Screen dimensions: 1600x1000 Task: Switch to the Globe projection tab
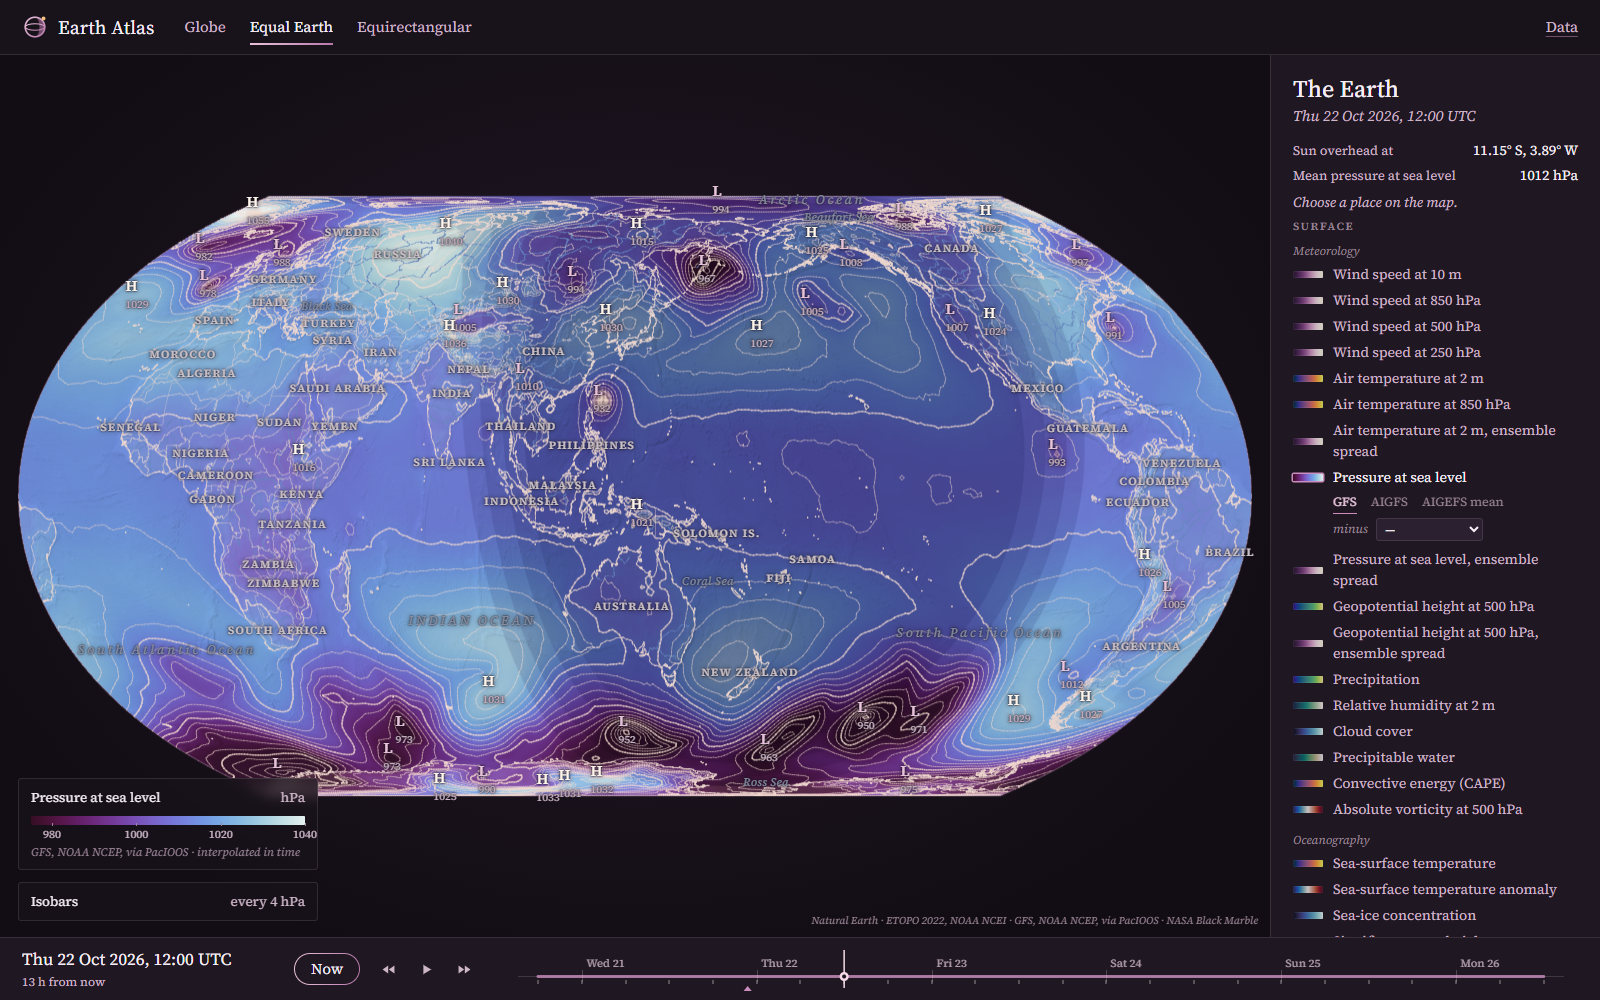[x=205, y=27]
